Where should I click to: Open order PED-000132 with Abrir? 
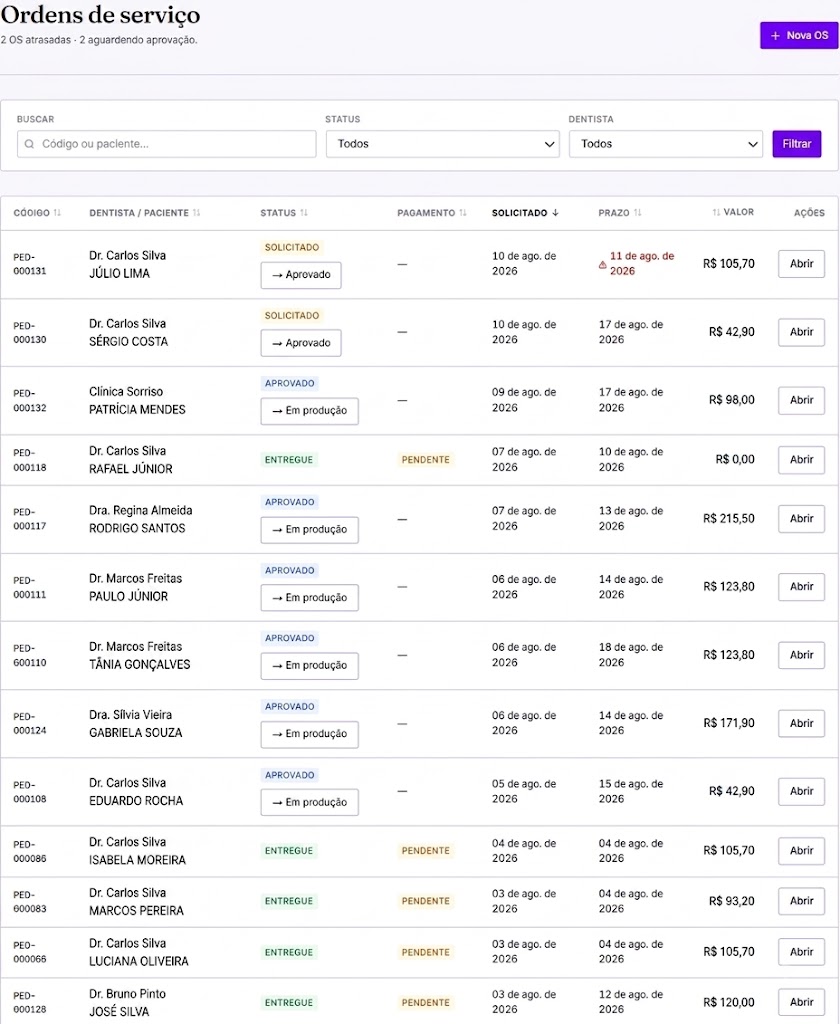tap(801, 400)
